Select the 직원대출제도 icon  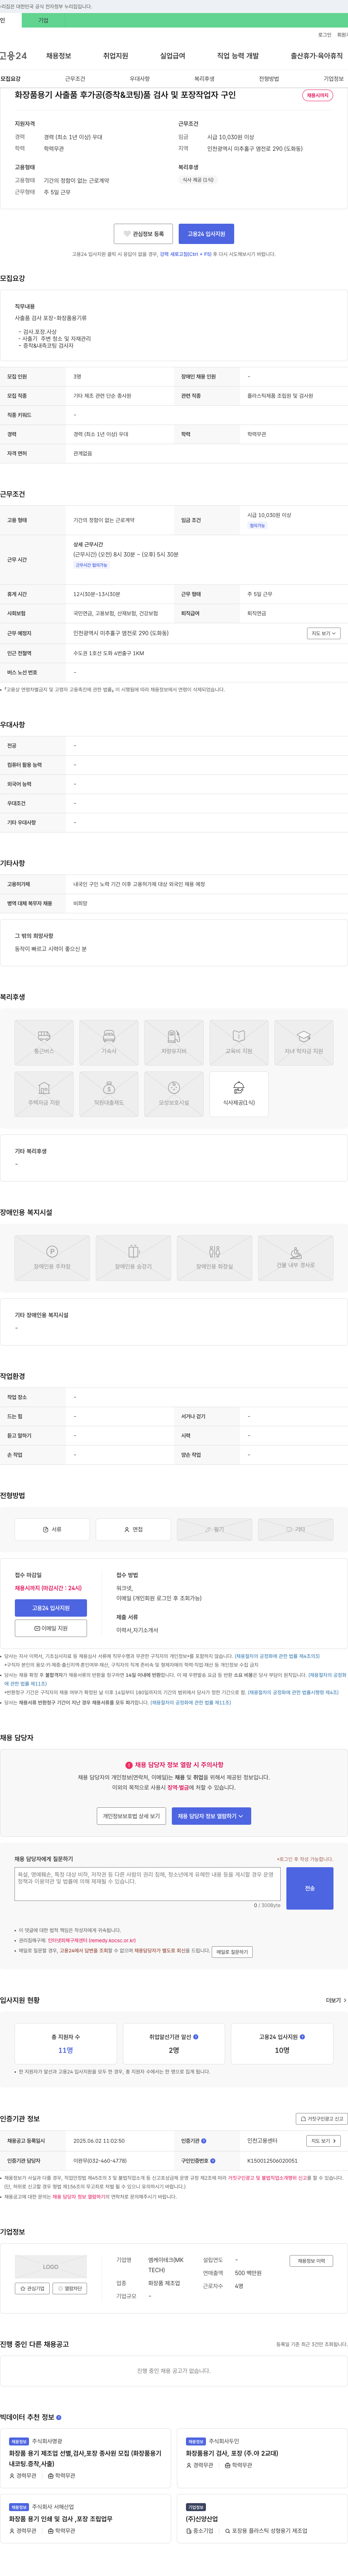click(109, 1094)
